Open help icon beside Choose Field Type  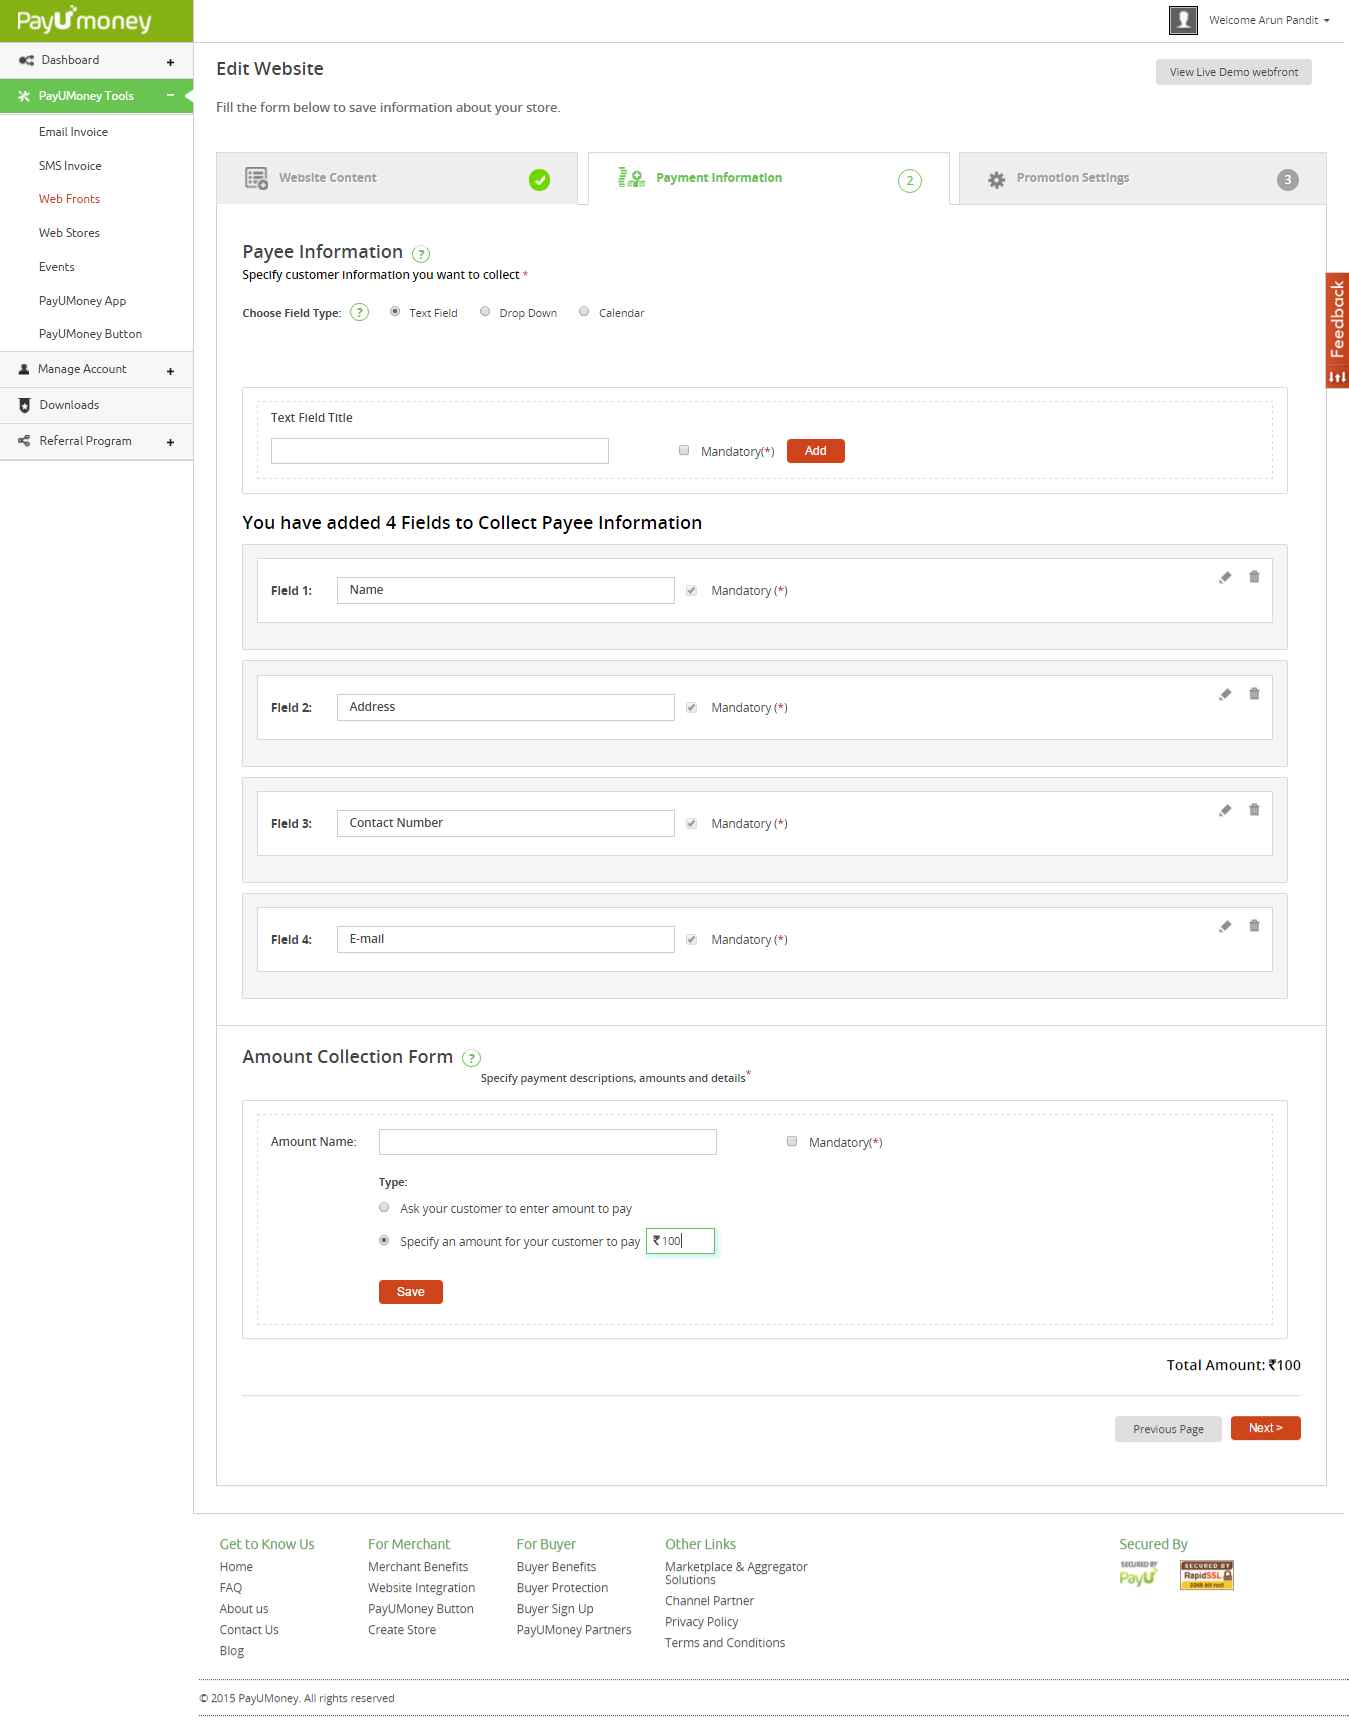[360, 312]
